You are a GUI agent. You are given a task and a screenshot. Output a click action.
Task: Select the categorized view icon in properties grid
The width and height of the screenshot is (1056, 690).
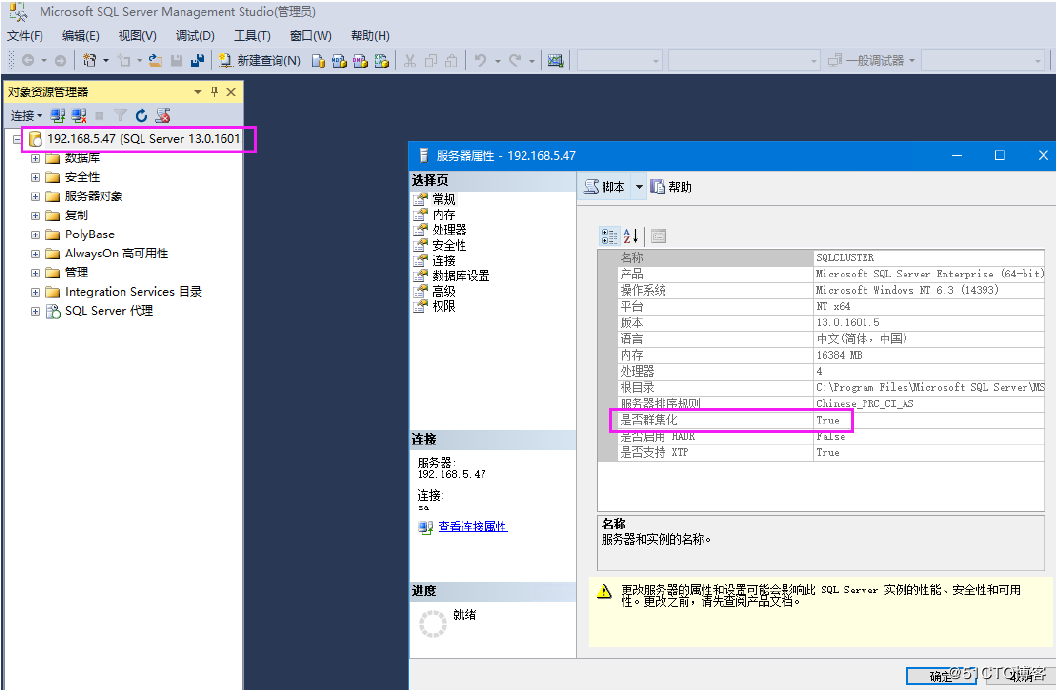coord(609,235)
